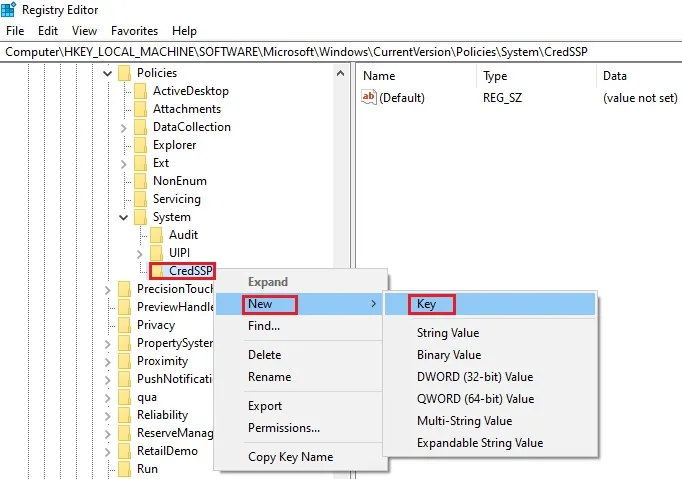Open the Help menu
The height and width of the screenshot is (479, 682).
[184, 31]
